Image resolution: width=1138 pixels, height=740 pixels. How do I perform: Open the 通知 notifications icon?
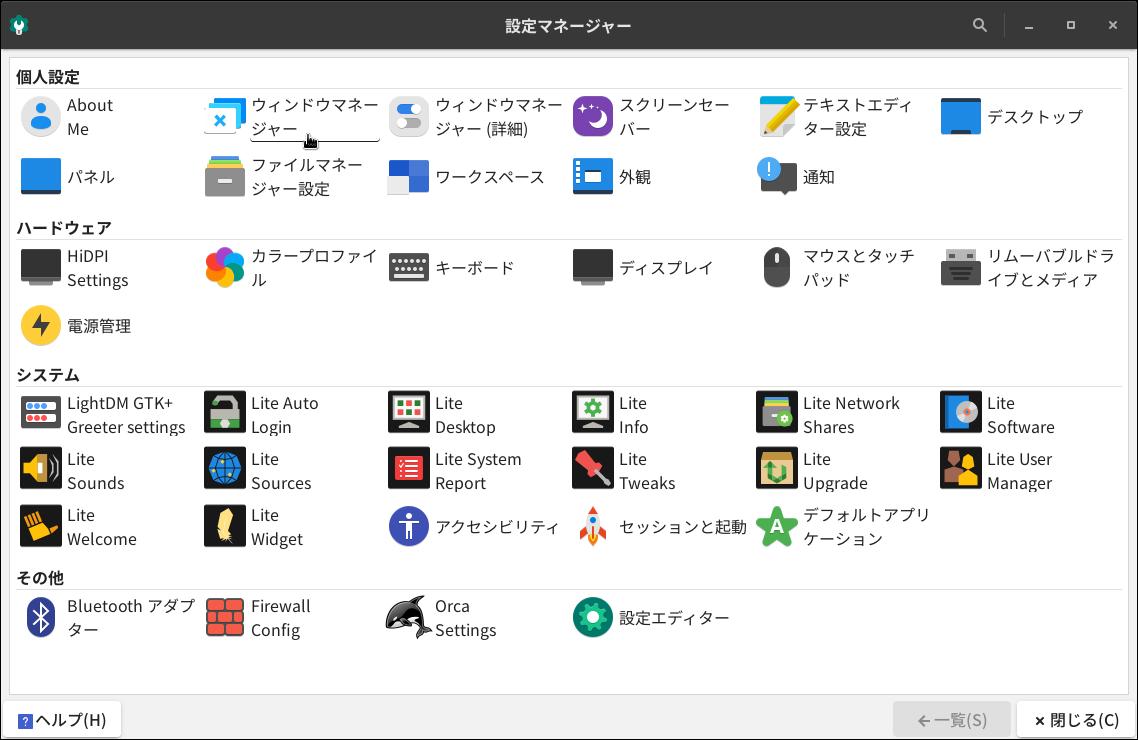click(777, 177)
